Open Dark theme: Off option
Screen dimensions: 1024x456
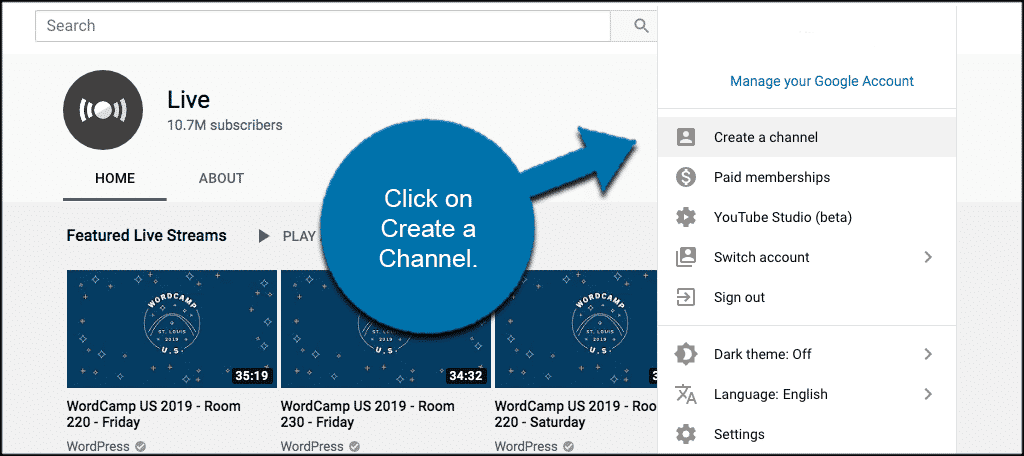[807, 354]
